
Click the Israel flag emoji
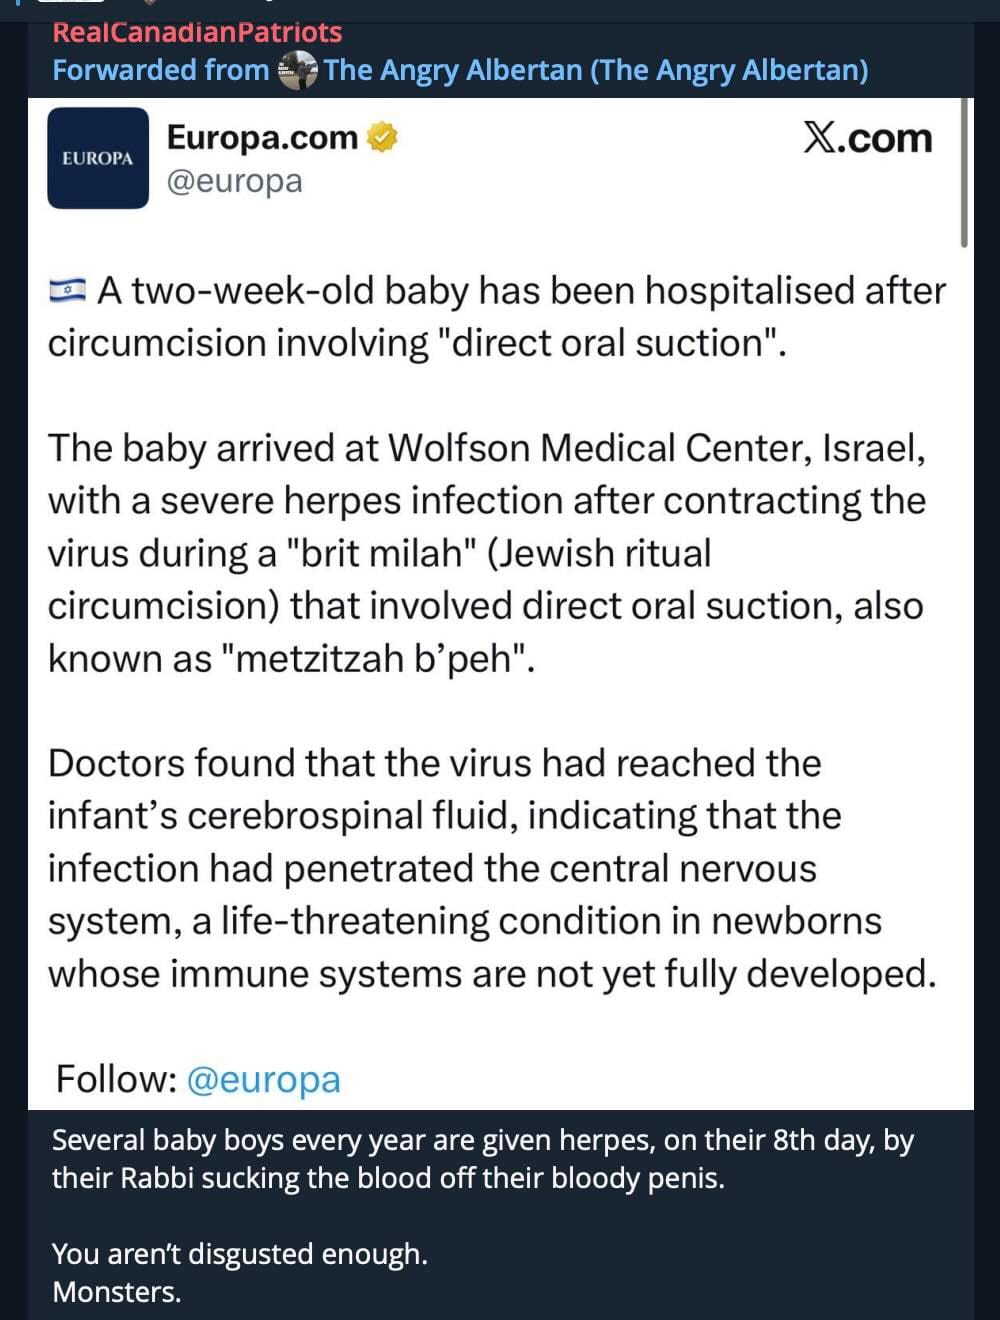pyautogui.click(x=68, y=291)
